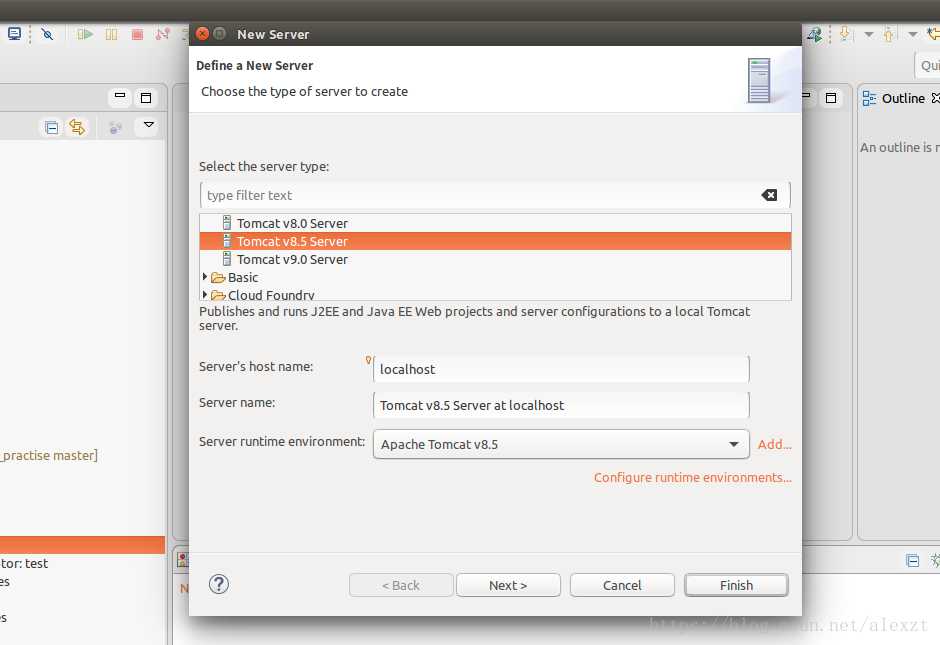Viewport: 940px width, 645px height.
Task: Click the Cancel button
Action: [622, 585]
